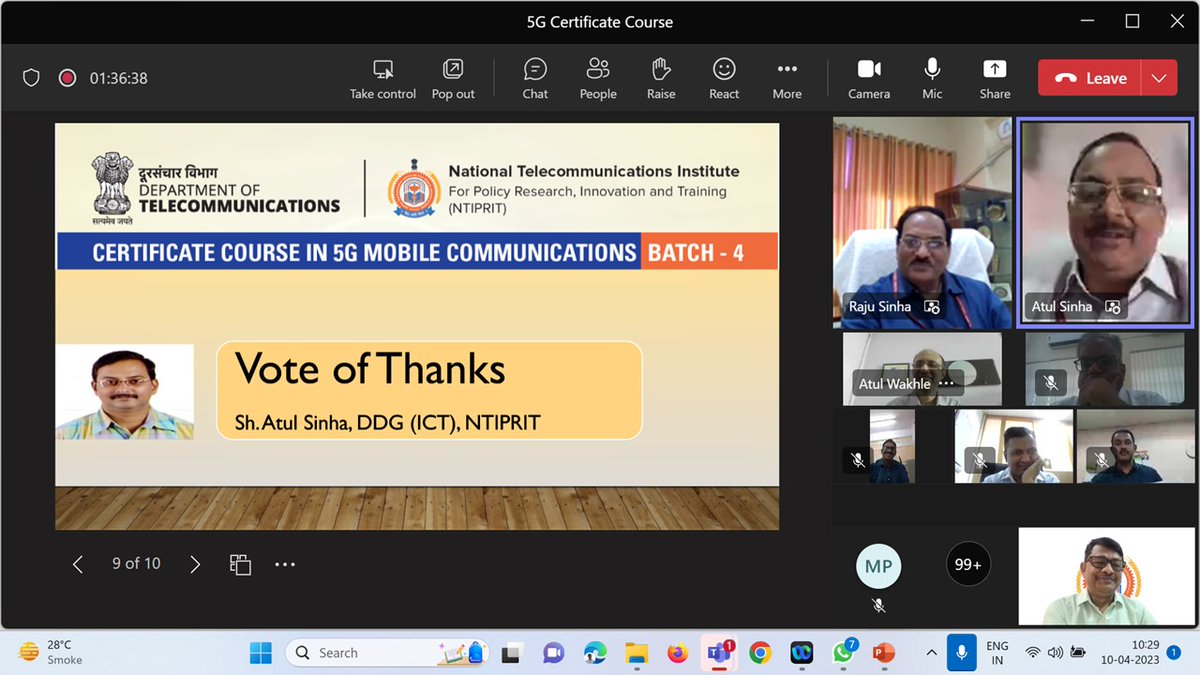The width and height of the screenshot is (1200, 675).
Task: Open the slide grid view icon
Action: pyautogui.click(x=240, y=564)
